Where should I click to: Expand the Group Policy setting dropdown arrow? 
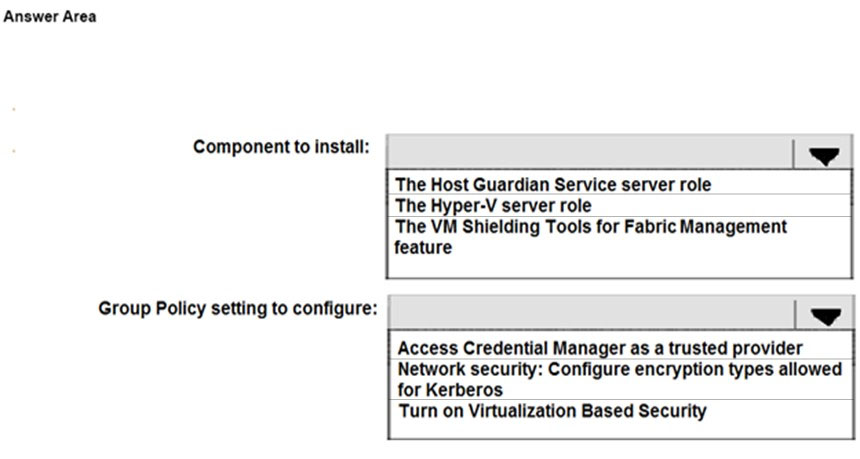(x=825, y=315)
